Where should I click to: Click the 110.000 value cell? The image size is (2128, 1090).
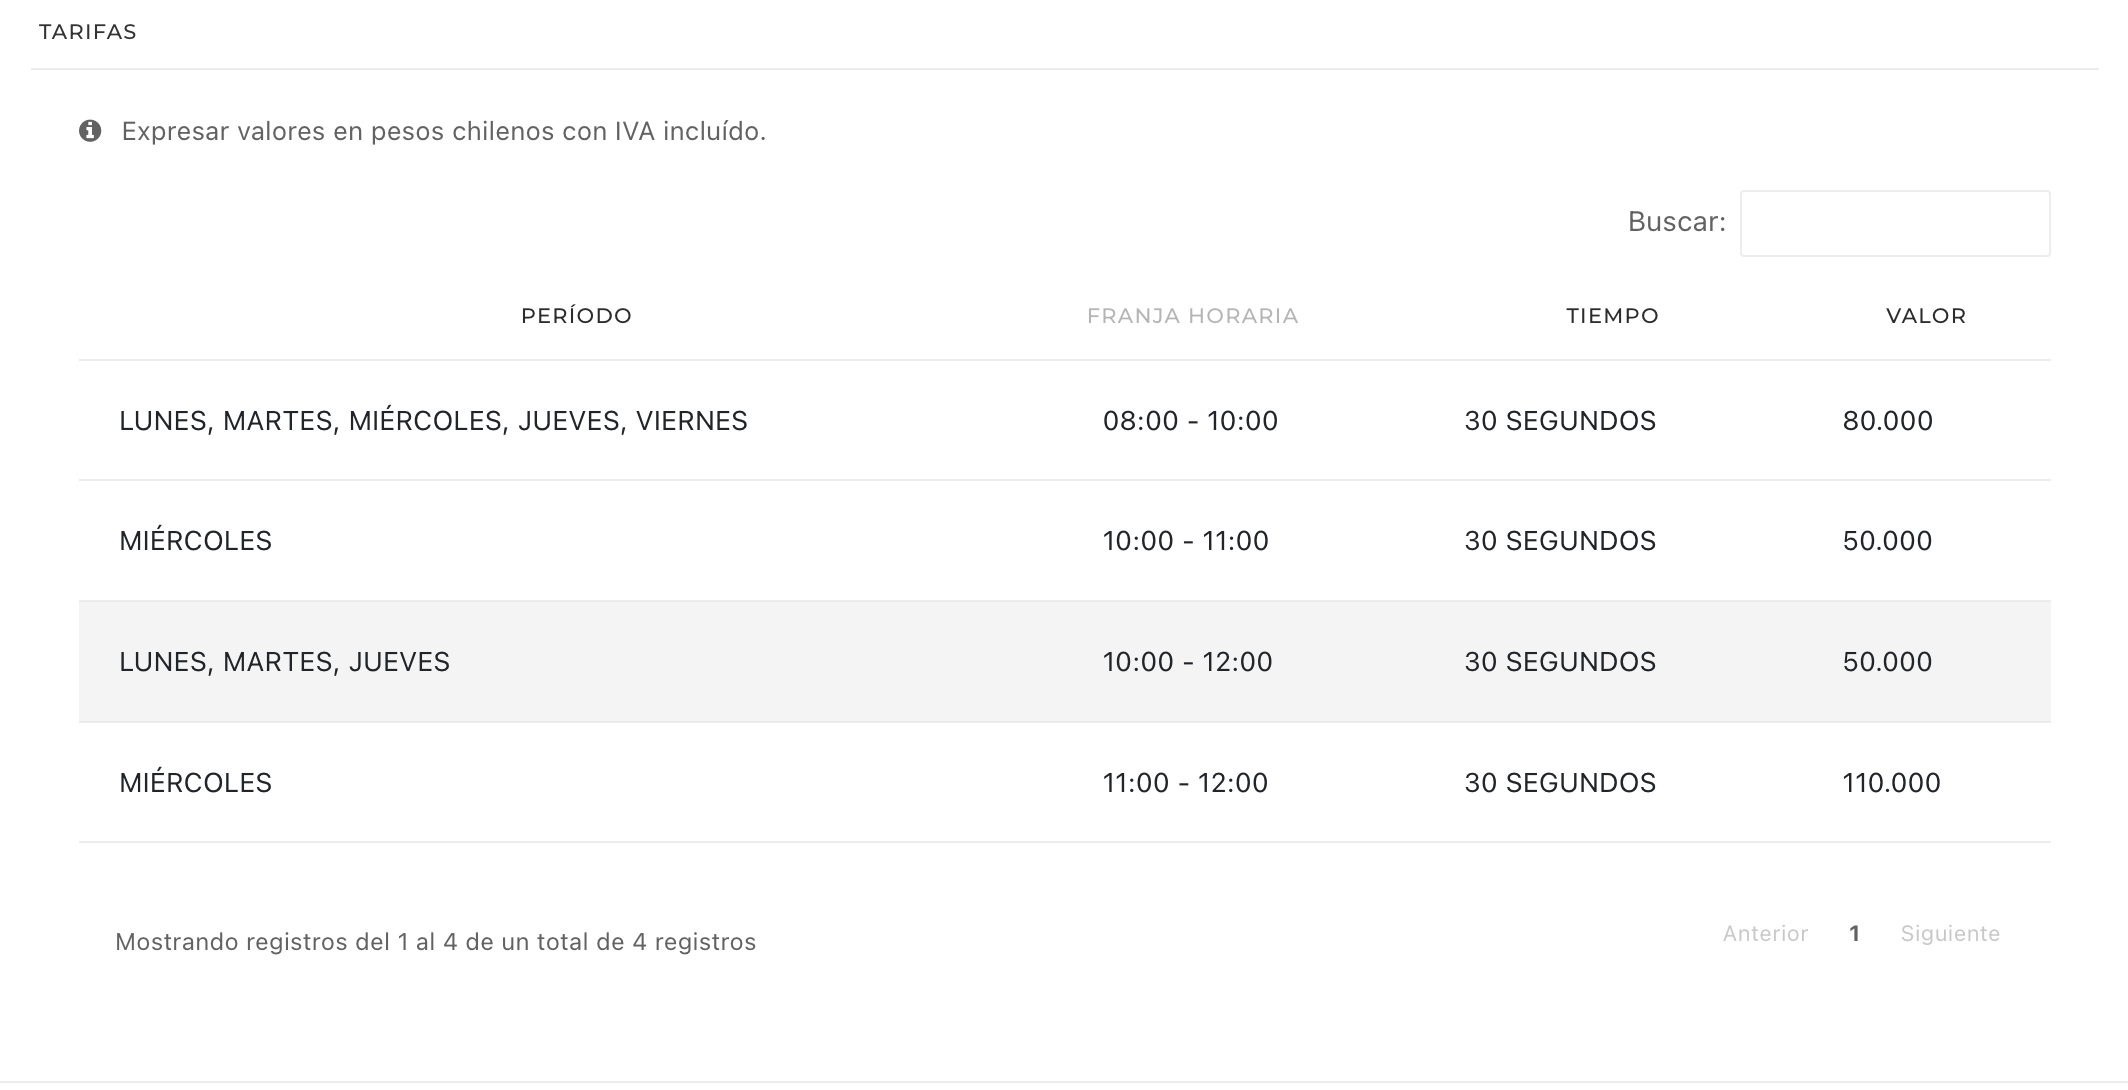pyautogui.click(x=1892, y=783)
